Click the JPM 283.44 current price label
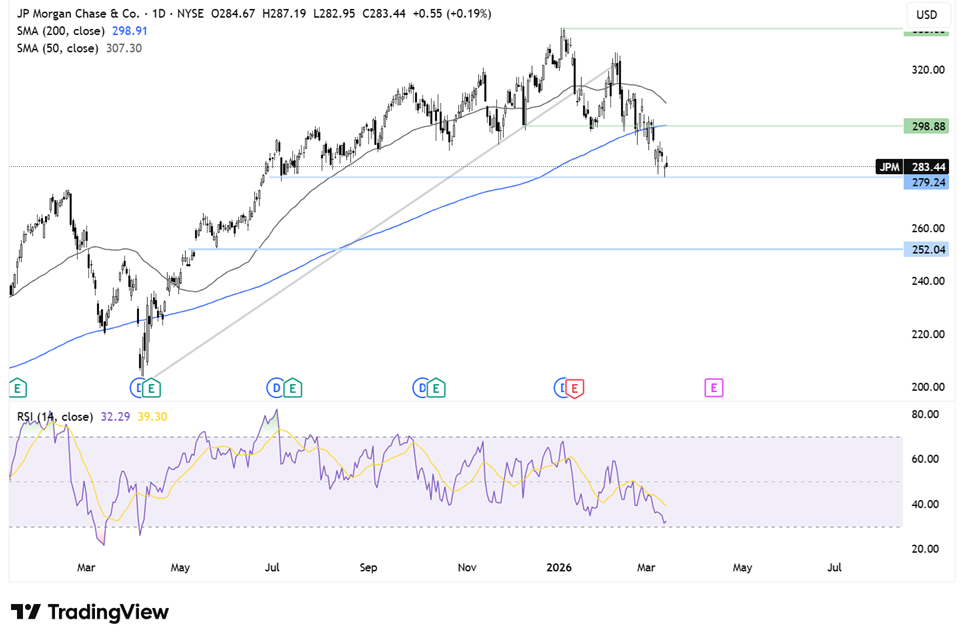The height and width of the screenshot is (642, 965). (912, 167)
